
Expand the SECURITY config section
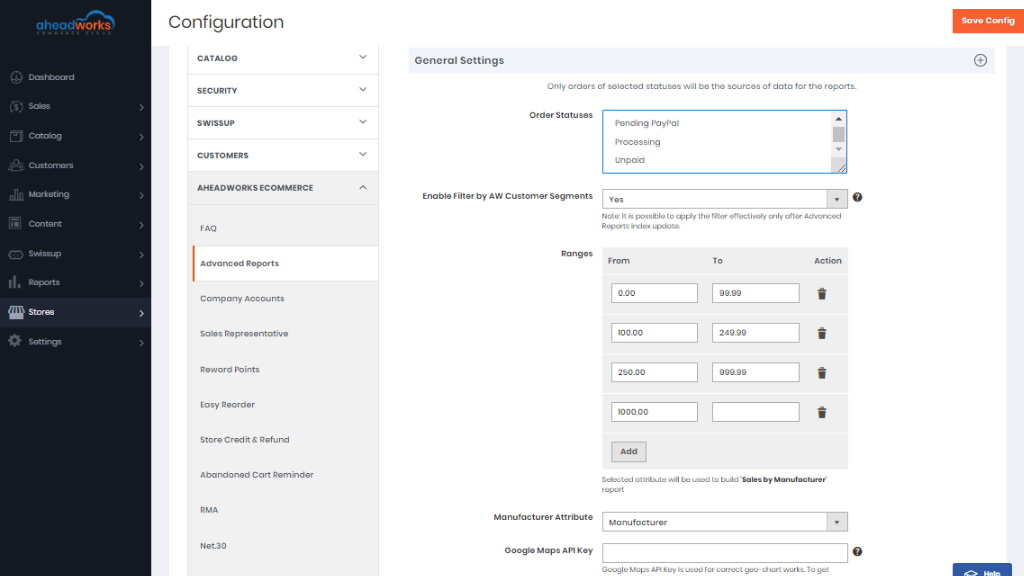(x=282, y=90)
